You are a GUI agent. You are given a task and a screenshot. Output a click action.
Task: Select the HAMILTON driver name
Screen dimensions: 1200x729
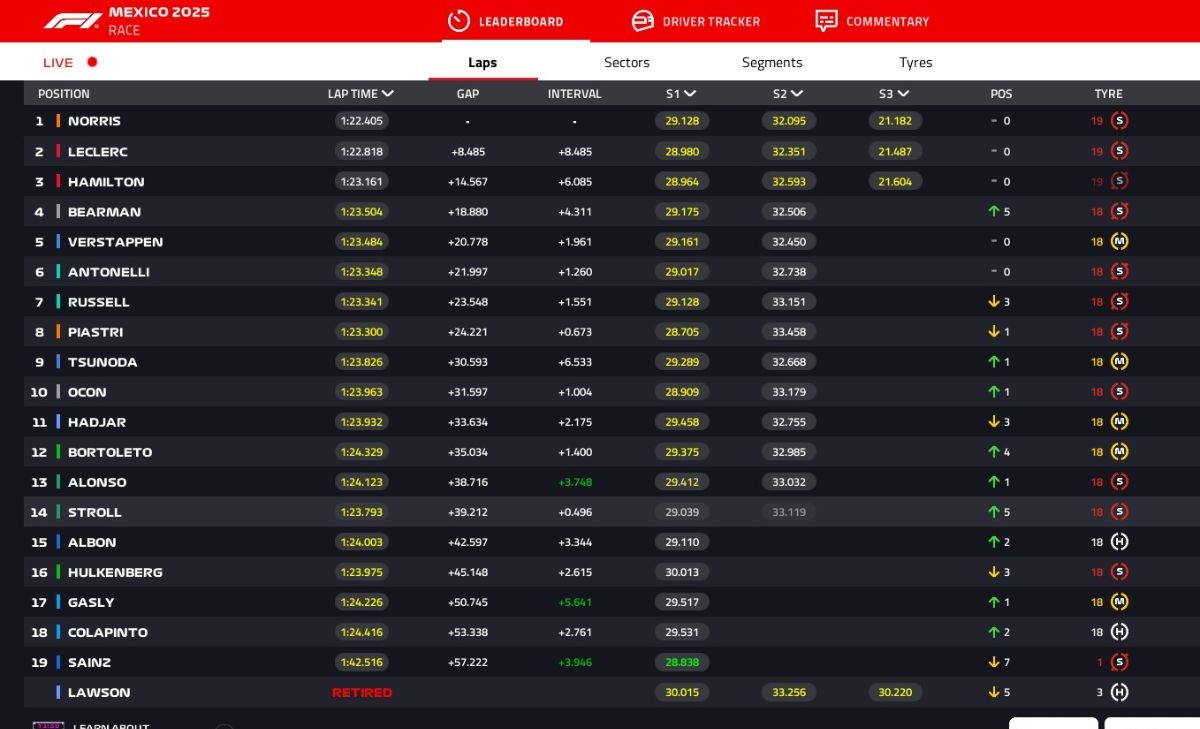pyautogui.click(x=106, y=182)
